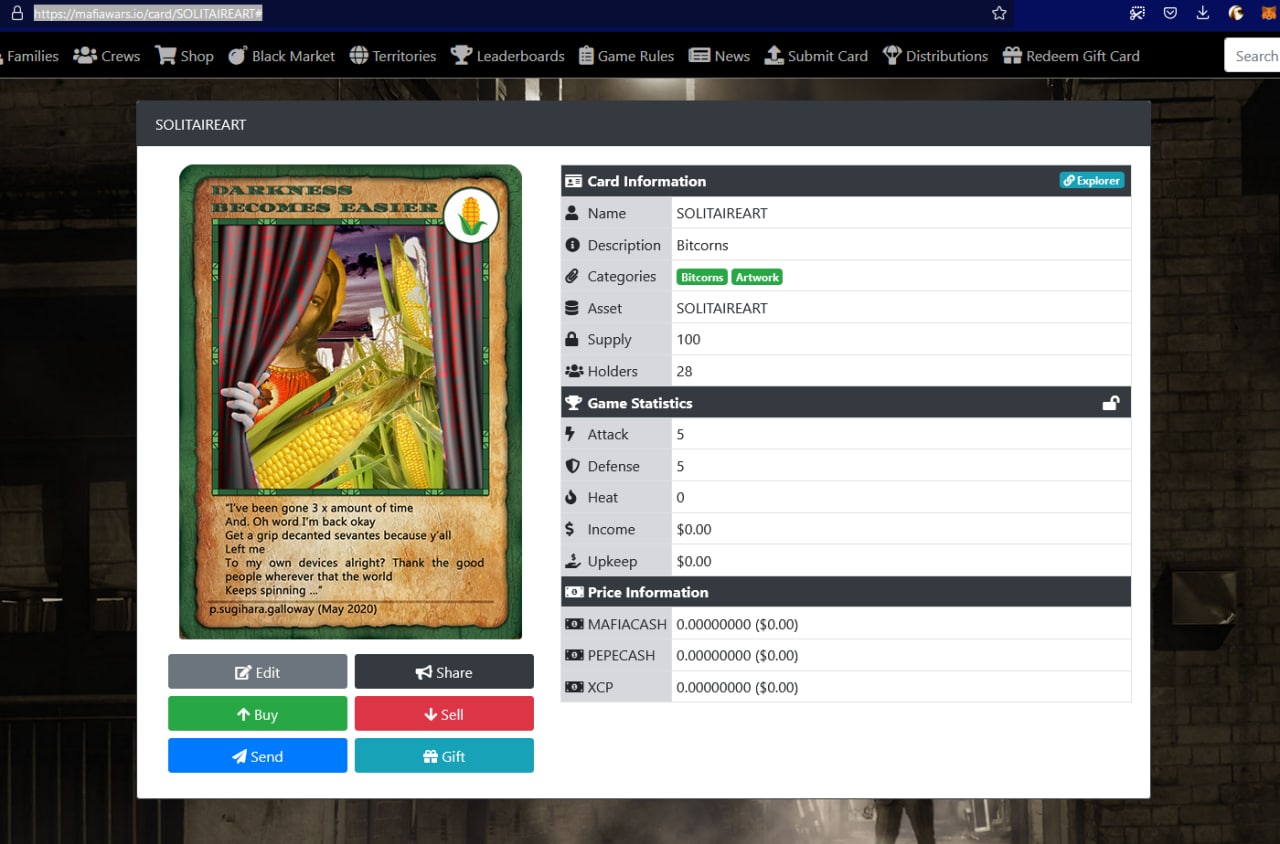Click the blue Send button
Screen dimensions: 1280x844
[258, 756]
